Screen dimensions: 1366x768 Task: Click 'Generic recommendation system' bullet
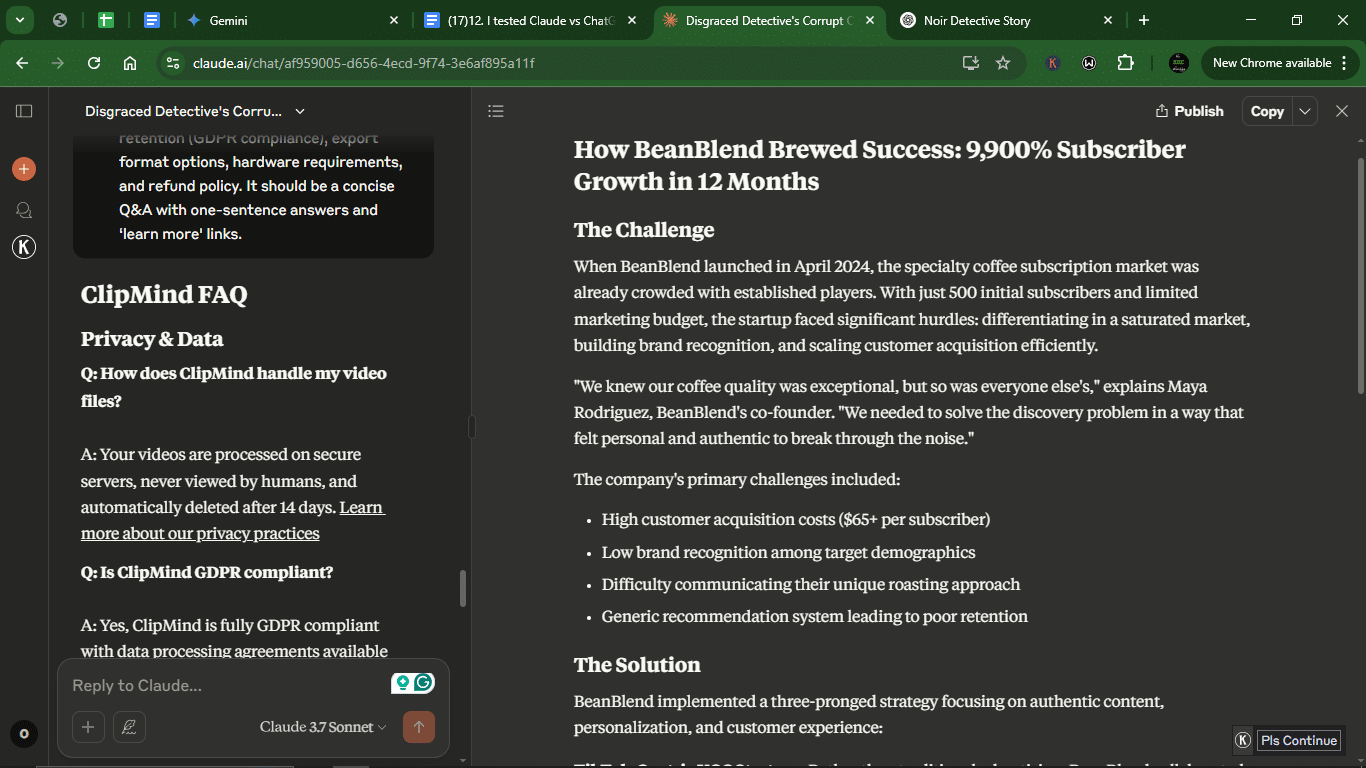pos(815,616)
